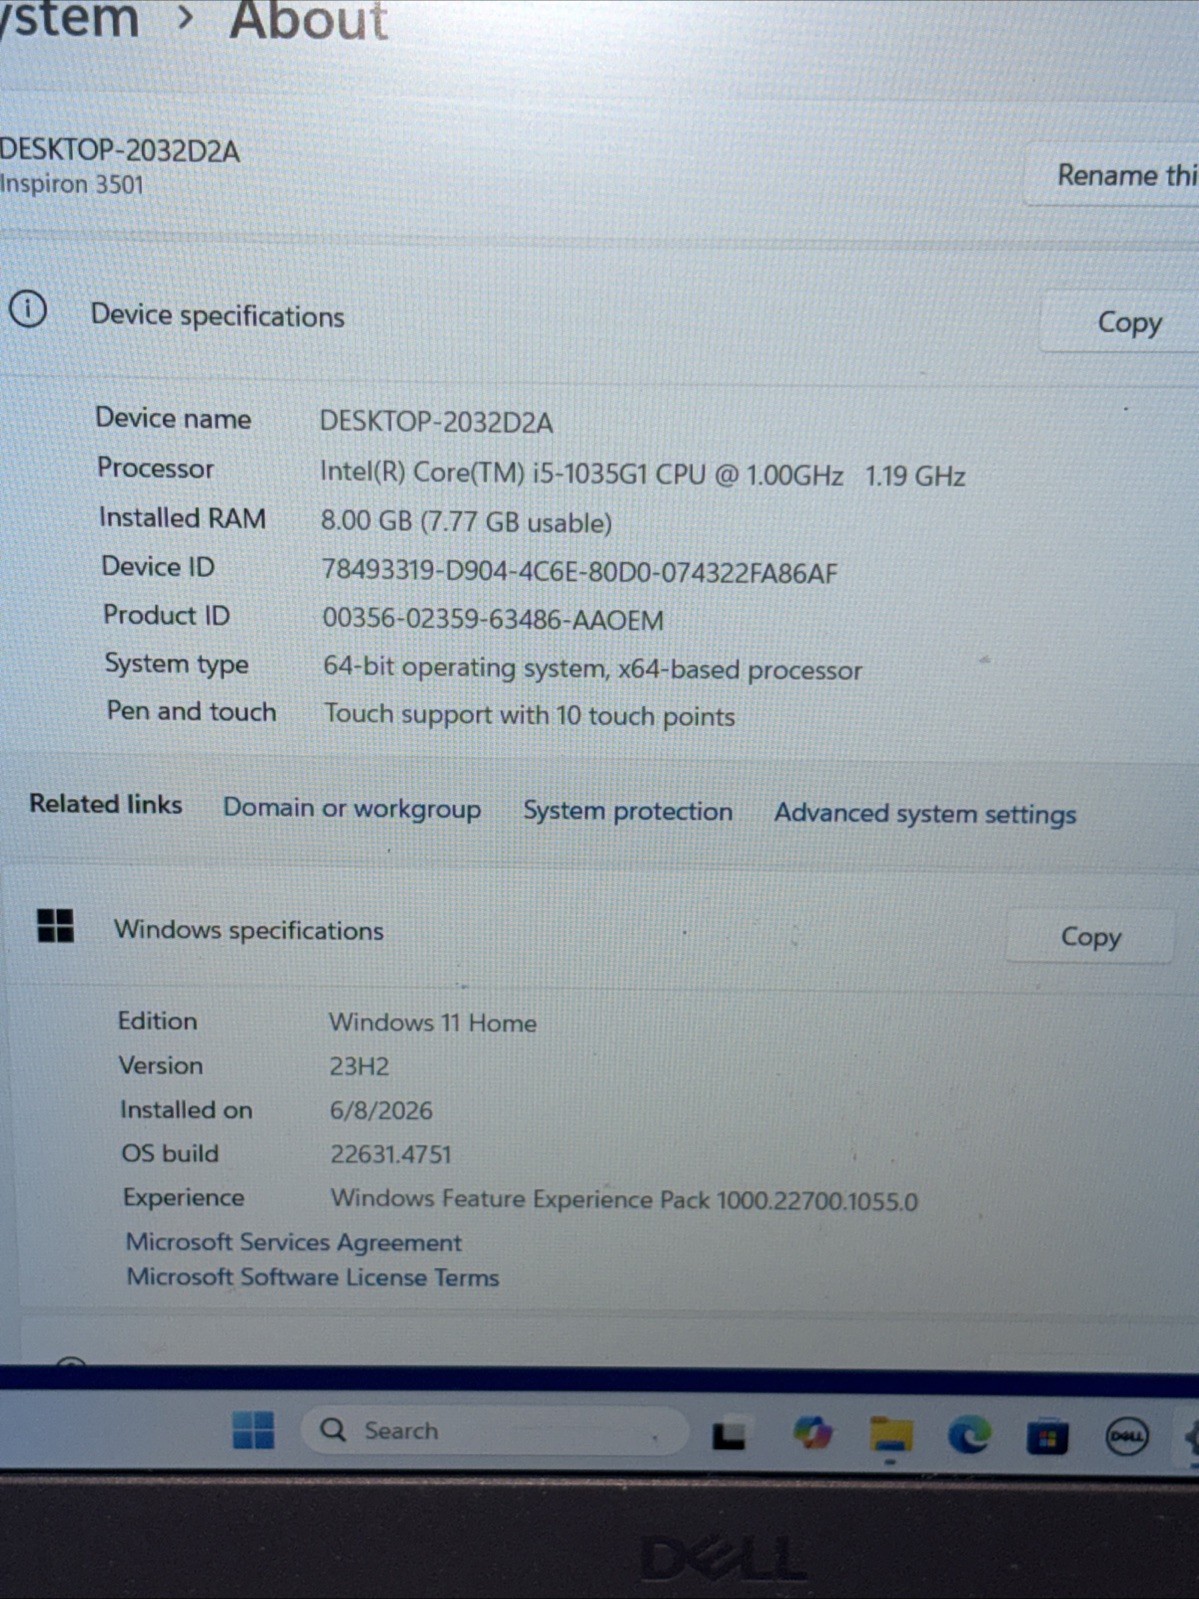Select the version 23H2 value

(359, 1066)
